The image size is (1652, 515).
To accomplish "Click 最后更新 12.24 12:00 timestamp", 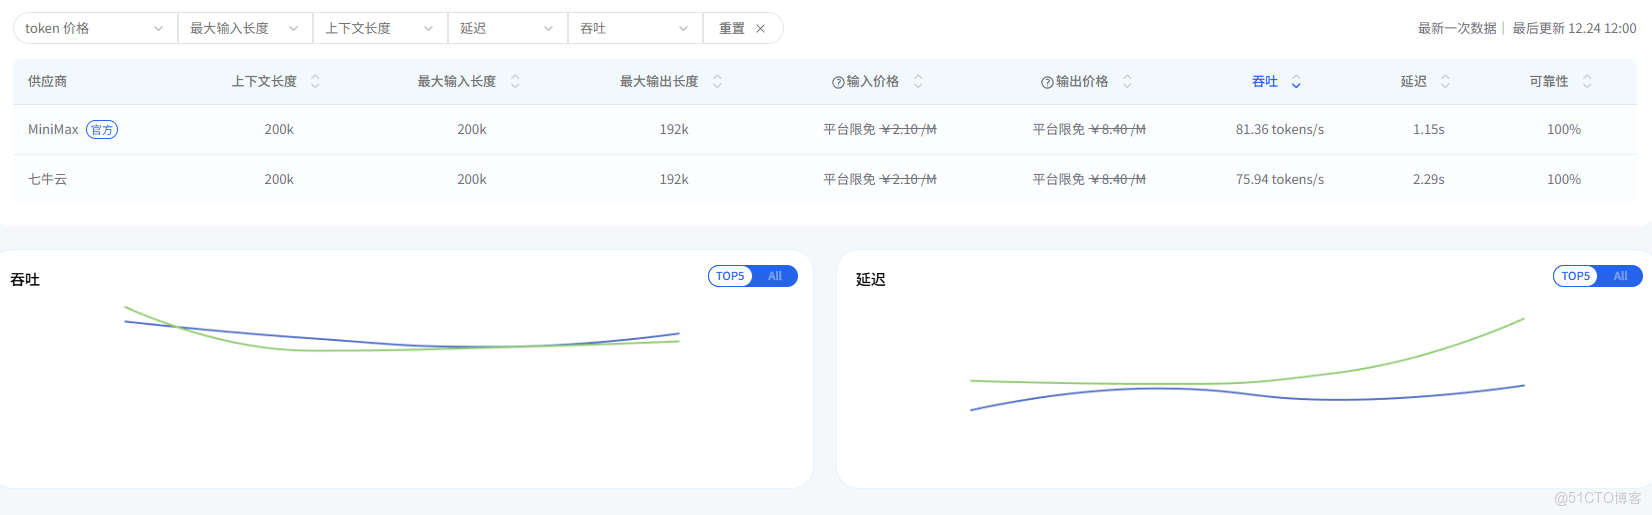I will pyautogui.click(x=1574, y=28).
